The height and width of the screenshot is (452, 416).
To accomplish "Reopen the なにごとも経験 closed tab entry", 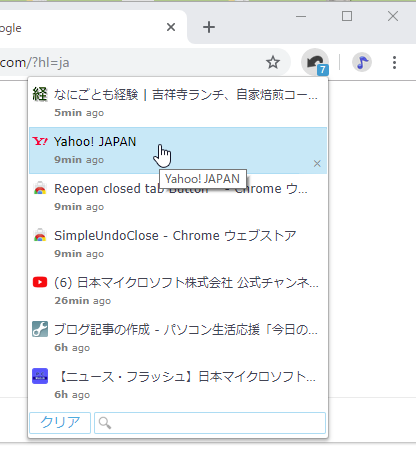I will (x=178, y=103).
